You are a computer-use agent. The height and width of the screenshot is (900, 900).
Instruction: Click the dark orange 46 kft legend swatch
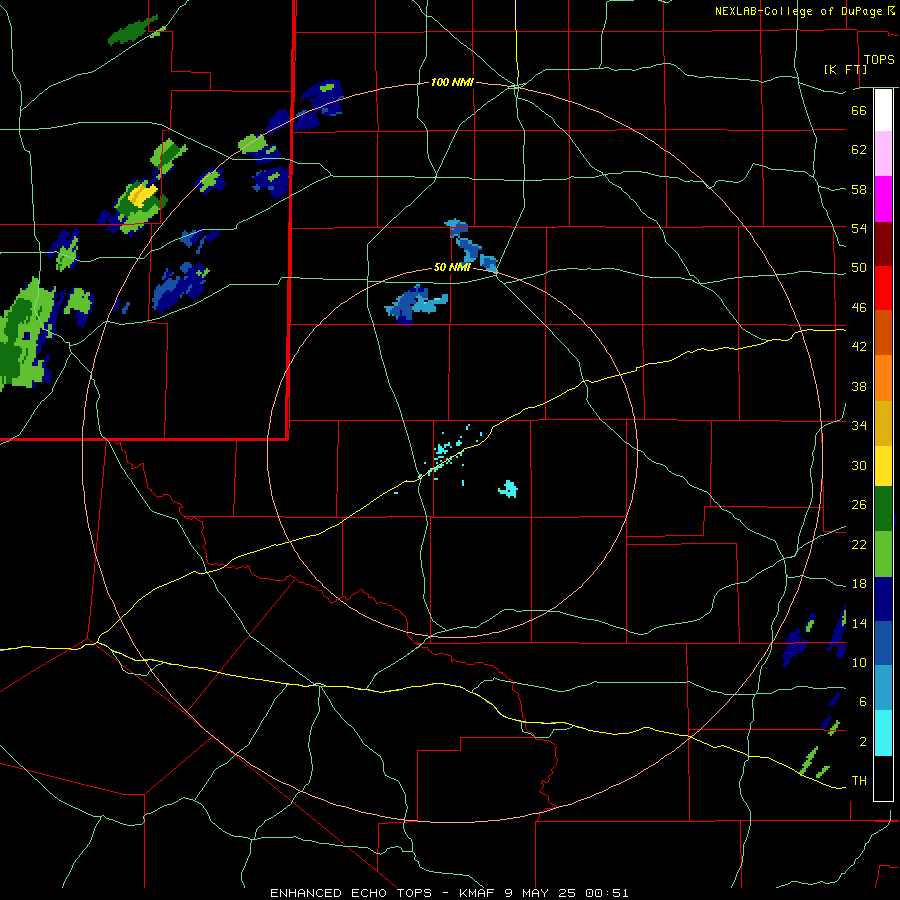[883, 332]
